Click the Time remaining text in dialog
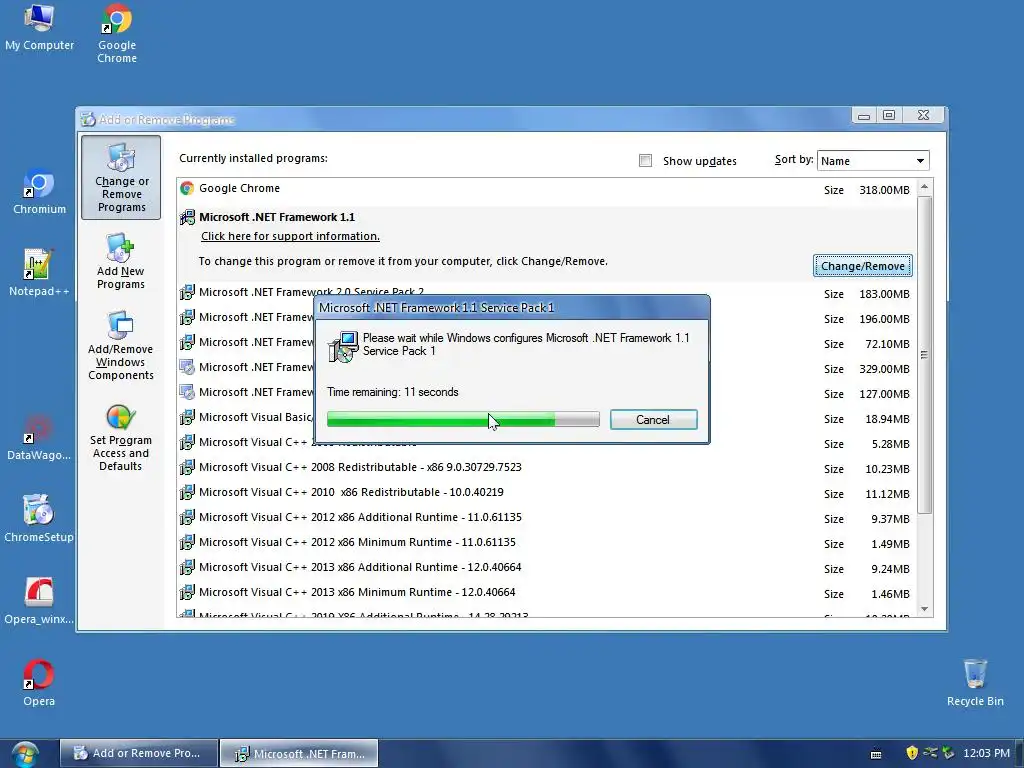 click(392, 392)
